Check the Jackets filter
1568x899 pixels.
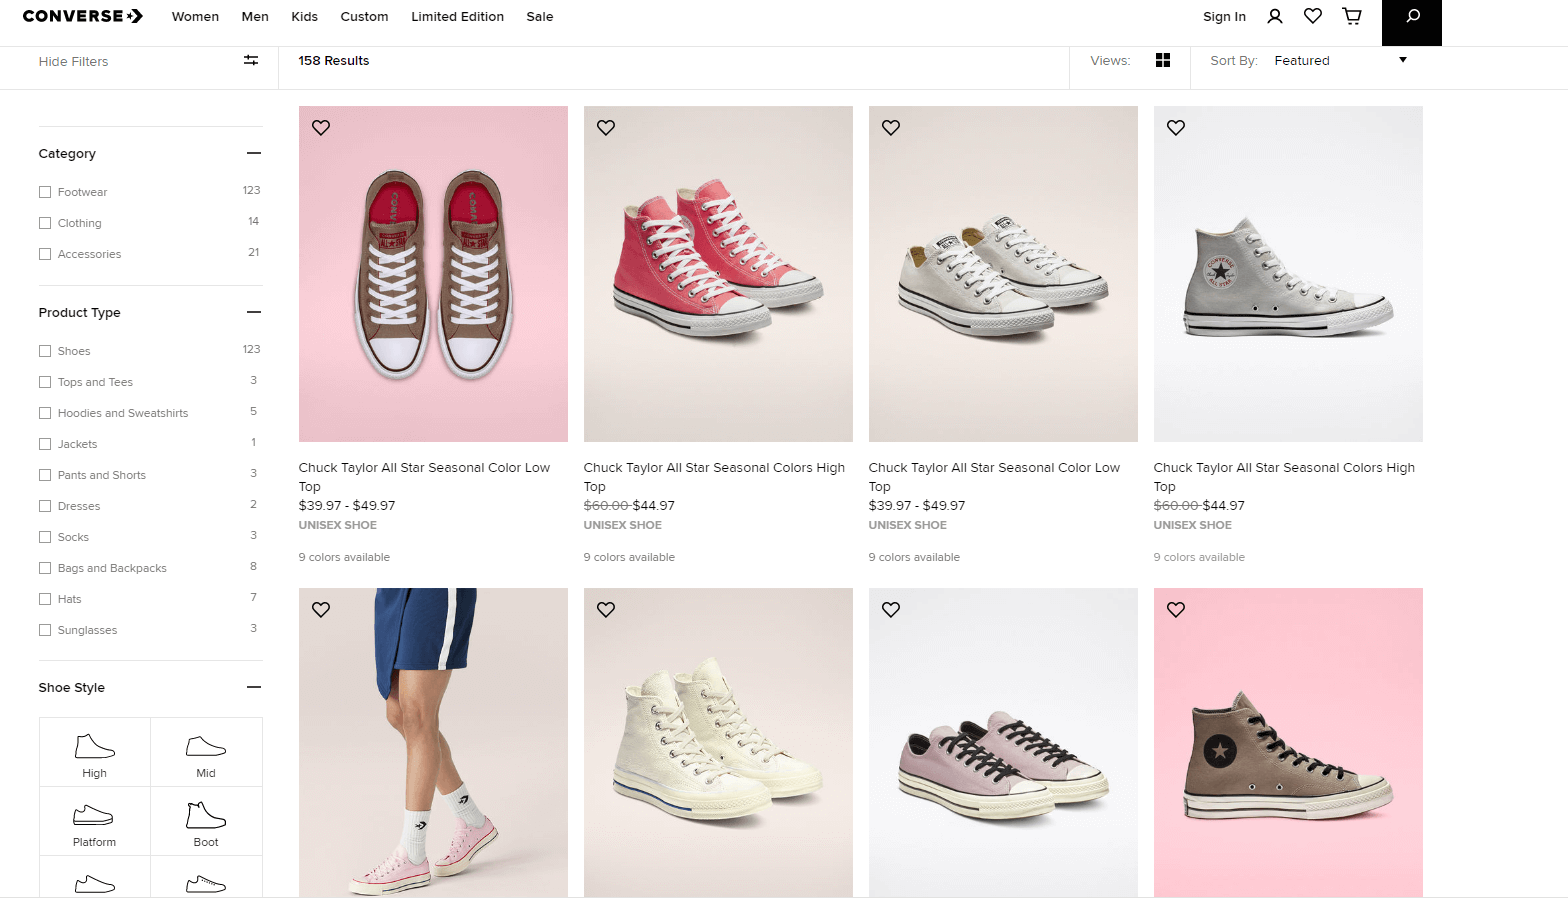[x=45, y=444]
